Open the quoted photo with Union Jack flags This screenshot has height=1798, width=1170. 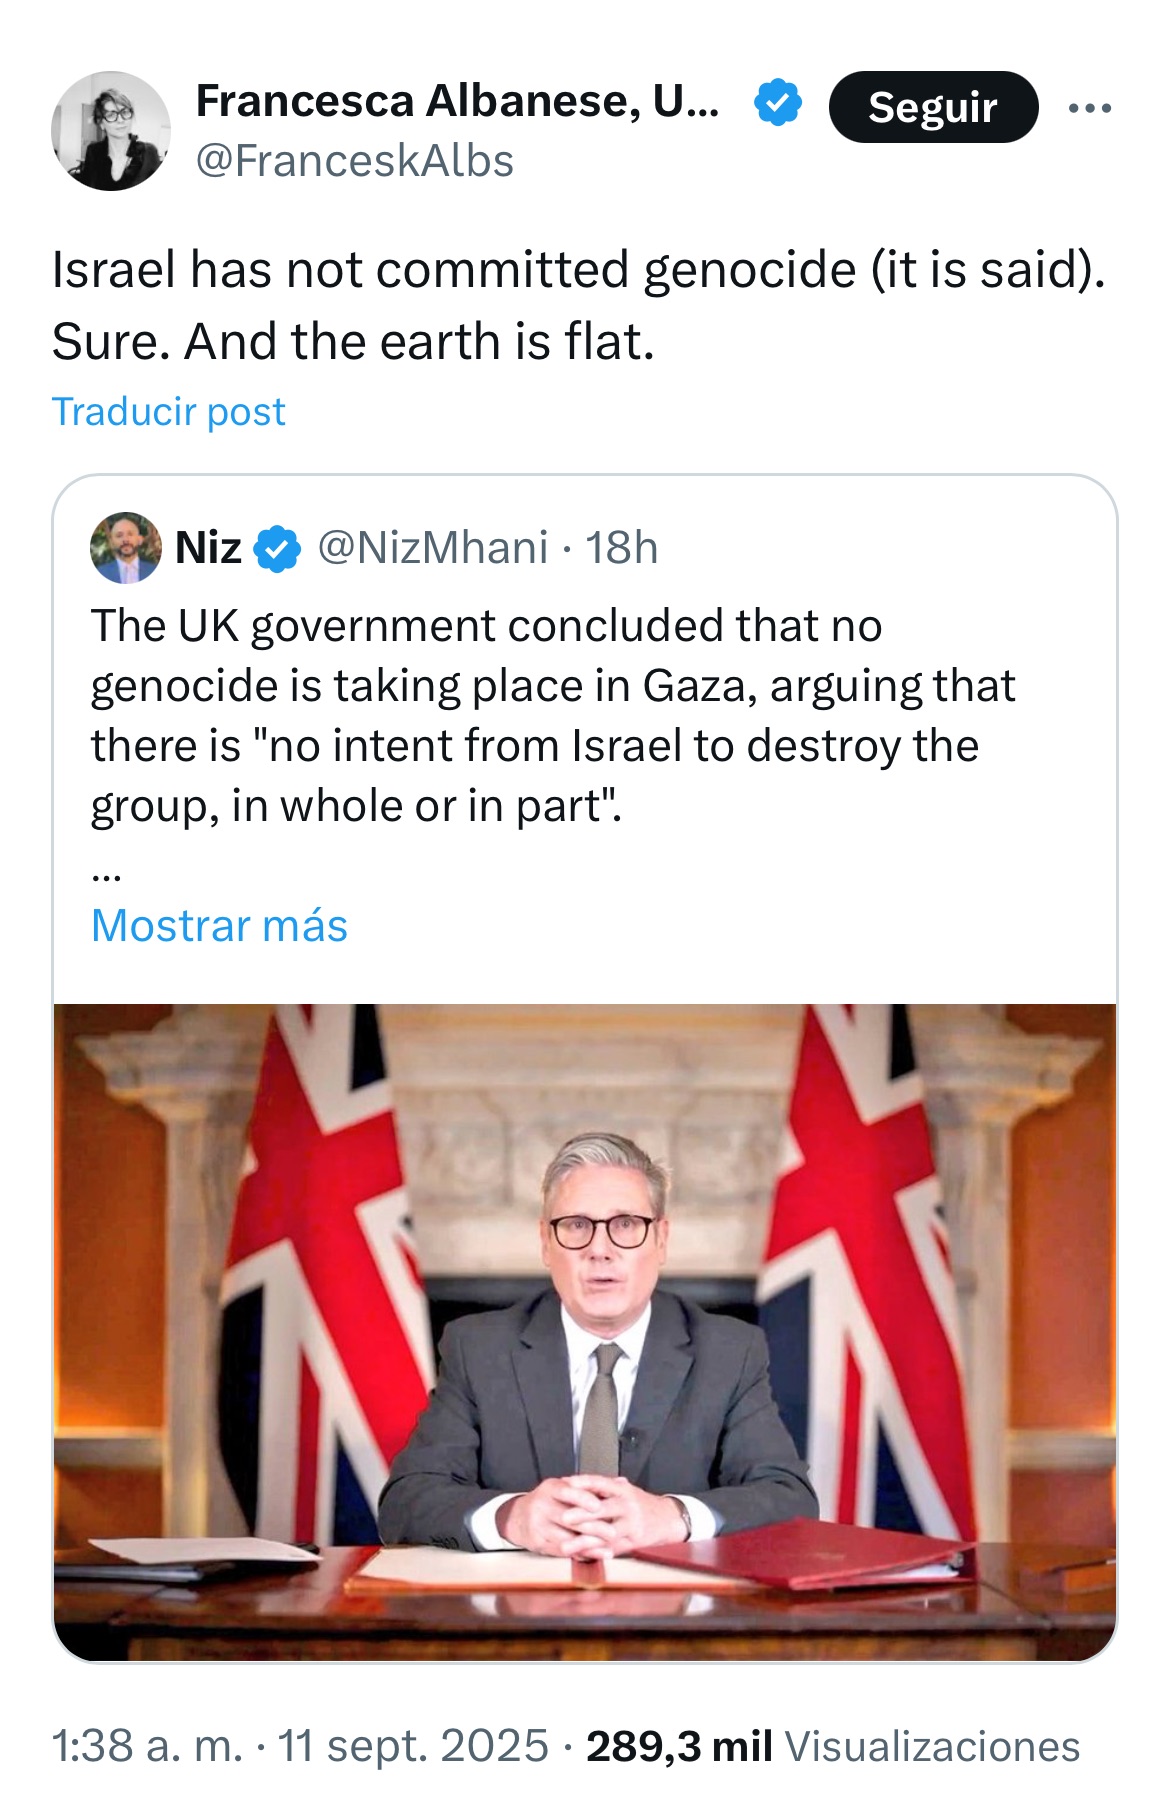click(x=584, y=1330)
